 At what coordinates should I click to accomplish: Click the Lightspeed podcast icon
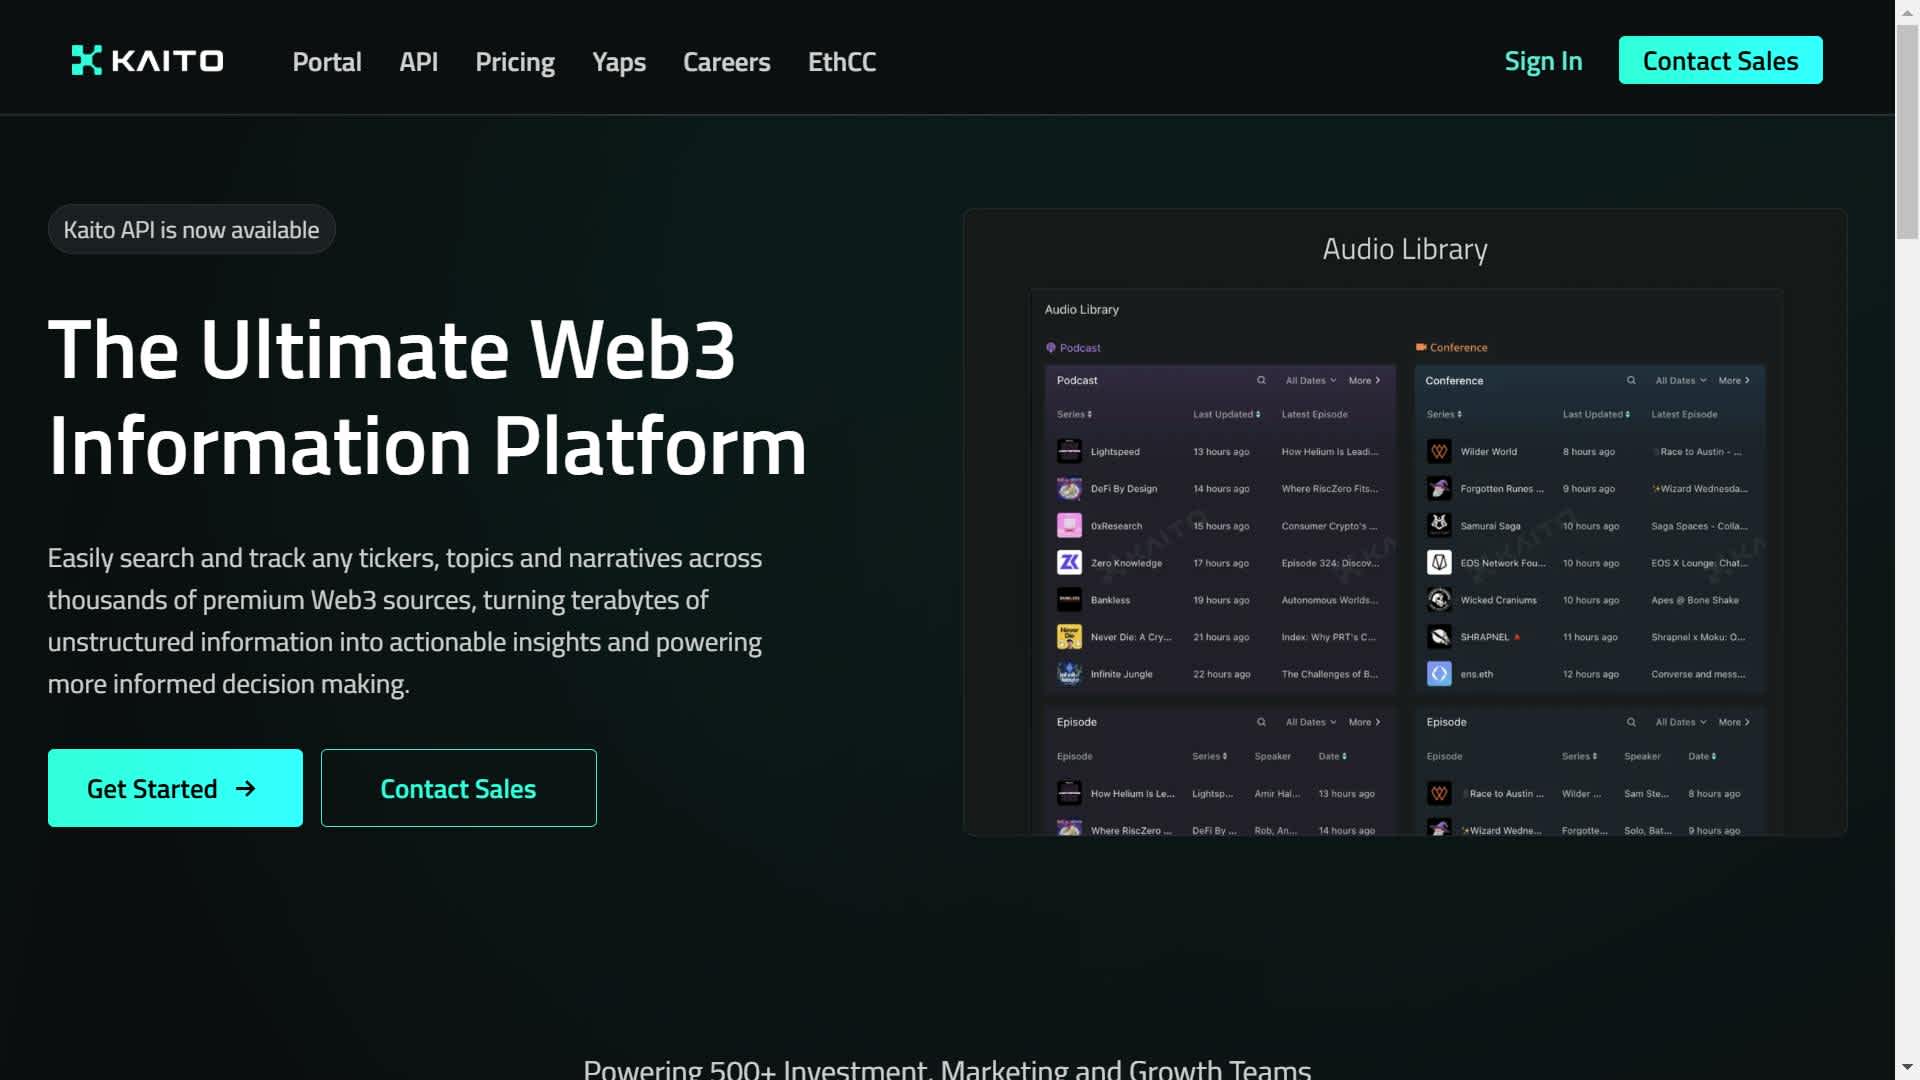[1069, 451]
